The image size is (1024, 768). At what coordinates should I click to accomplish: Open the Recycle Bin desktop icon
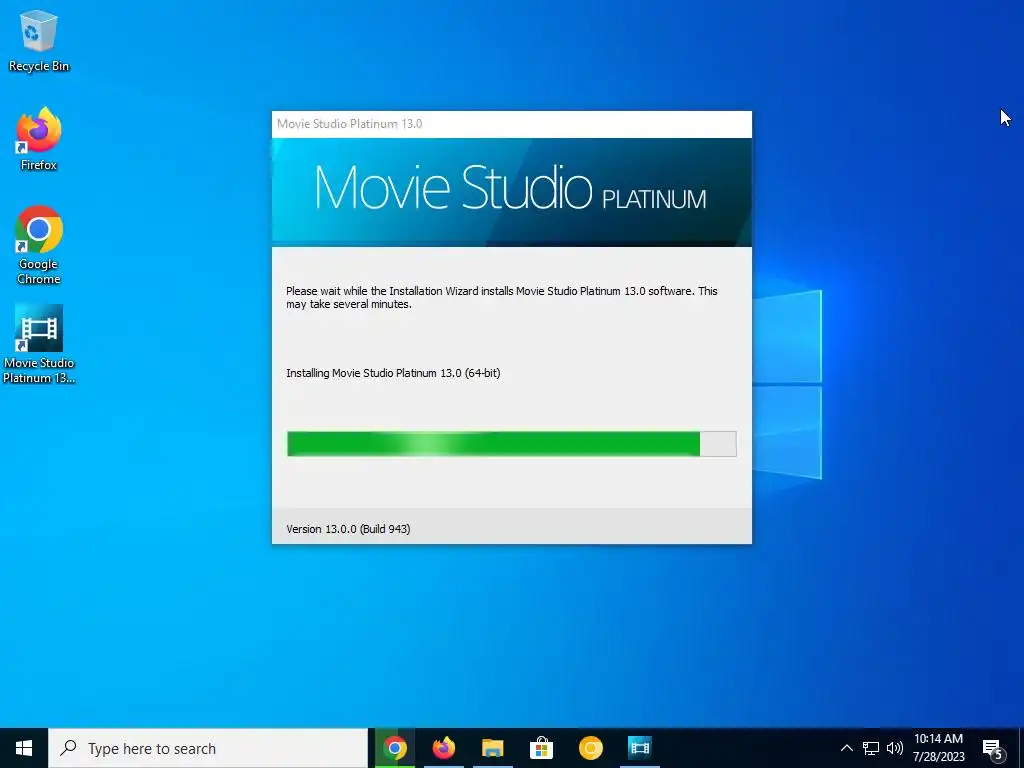tap(39, 40)
